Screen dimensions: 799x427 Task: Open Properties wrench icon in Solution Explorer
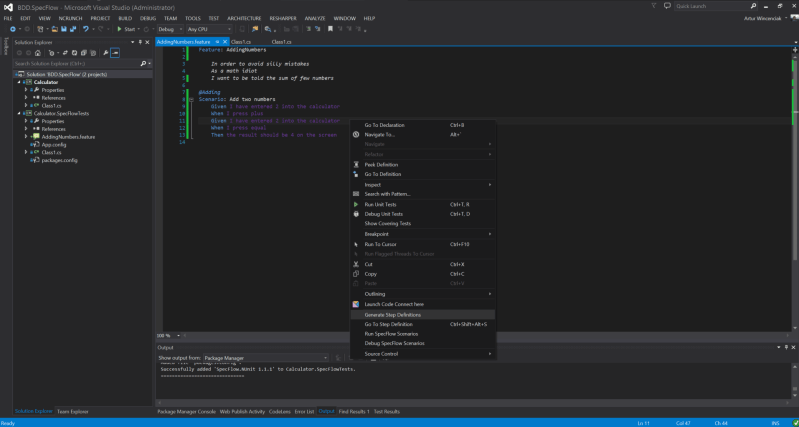(x=106, y=52)
